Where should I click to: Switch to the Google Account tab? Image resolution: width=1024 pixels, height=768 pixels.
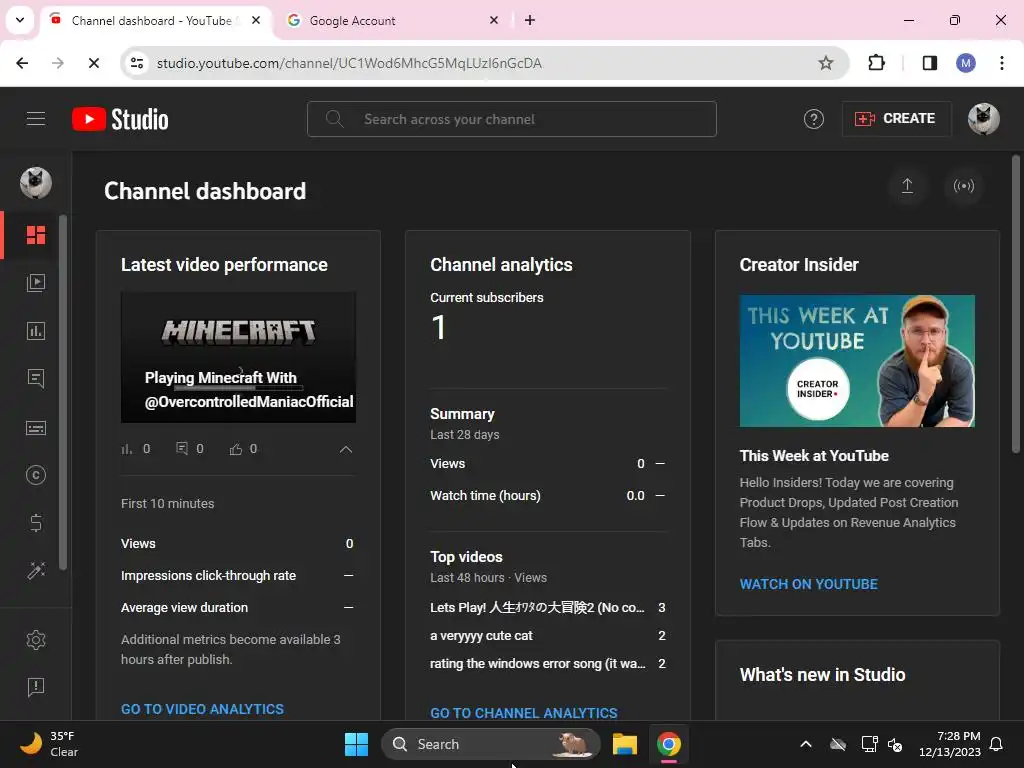click(392, 20)
